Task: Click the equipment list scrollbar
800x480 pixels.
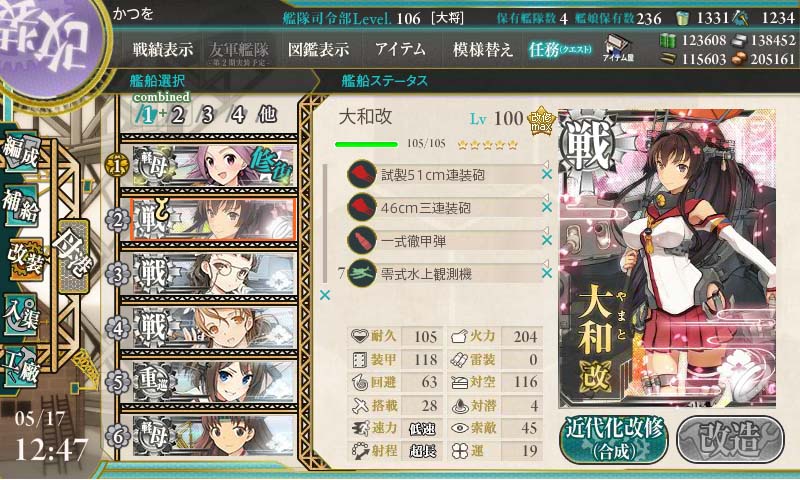Action: [324, 224]
